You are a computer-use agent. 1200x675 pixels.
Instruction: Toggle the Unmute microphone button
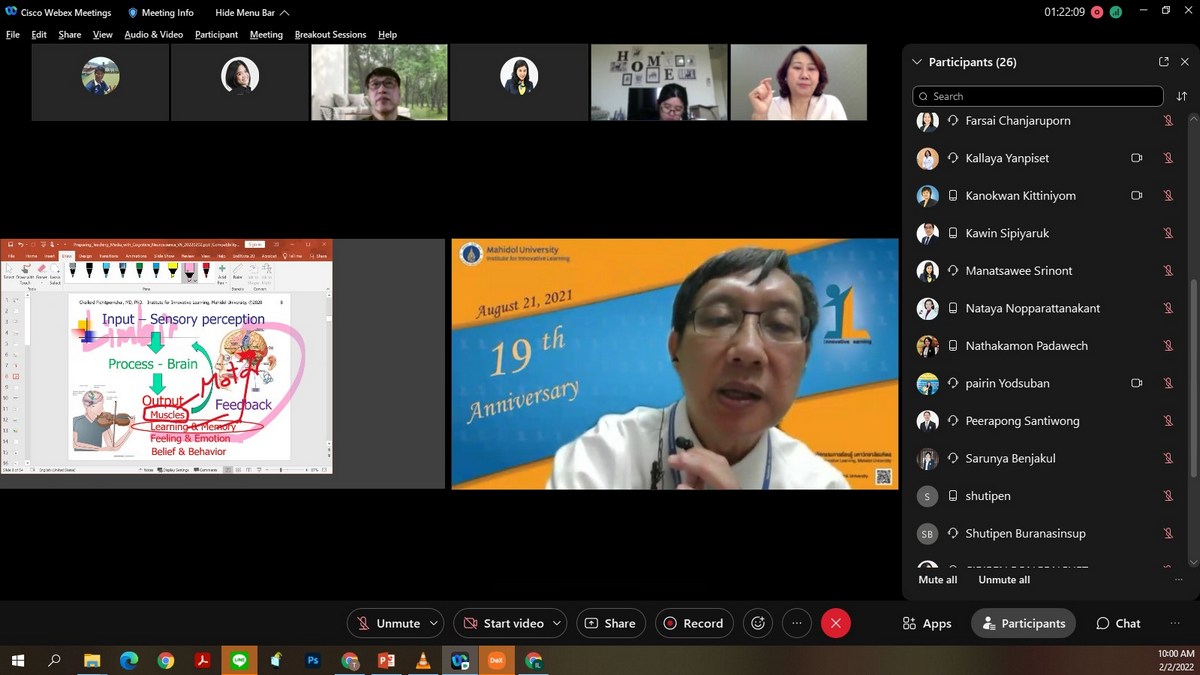[387, 623]
